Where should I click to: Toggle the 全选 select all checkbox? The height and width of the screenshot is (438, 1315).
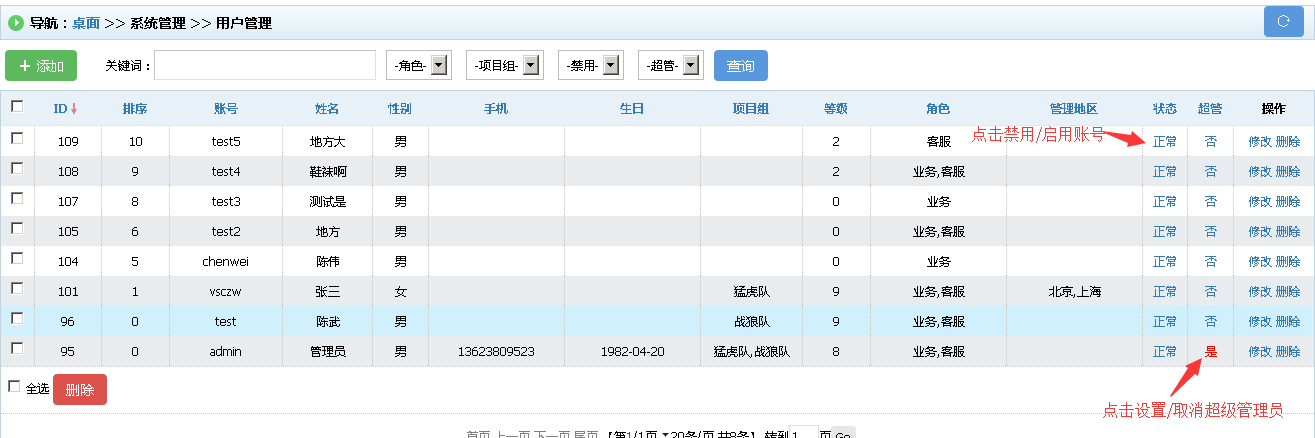pyautogui.click(x=14, y=386)
